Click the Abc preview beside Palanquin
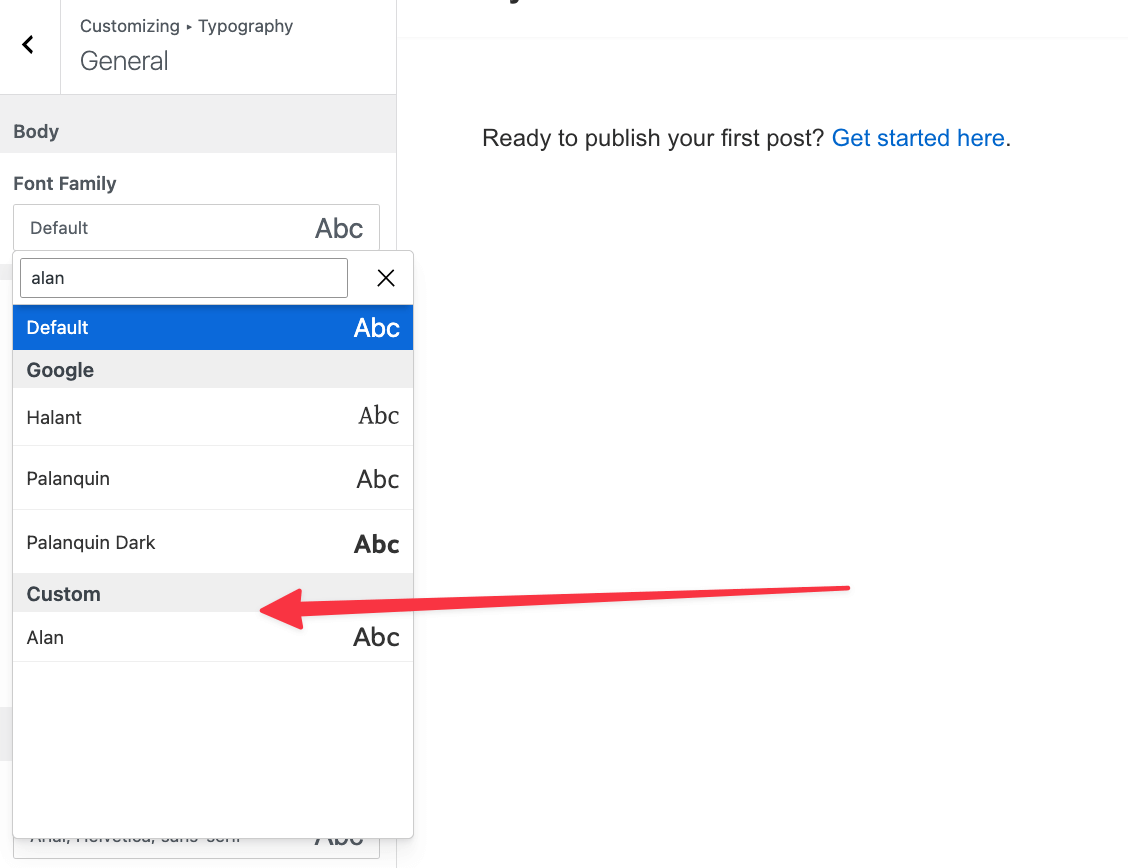 [377, 480]
